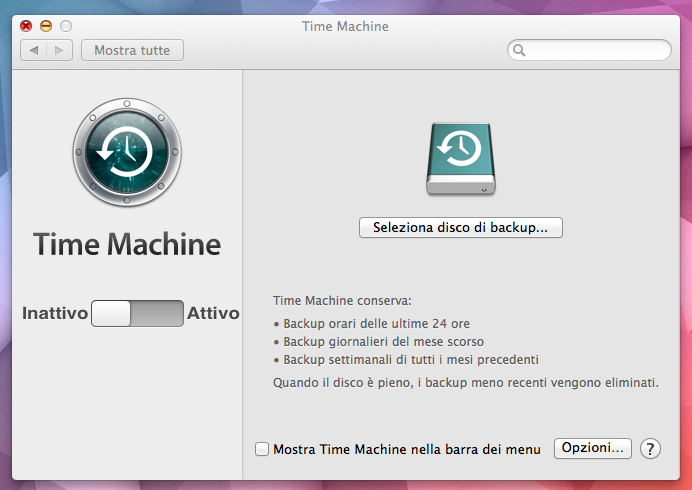Image resolution: width=692 pixels, height=490 pixels.
Task: Go forward with the right arrow button
Action: tap(59, 50)
